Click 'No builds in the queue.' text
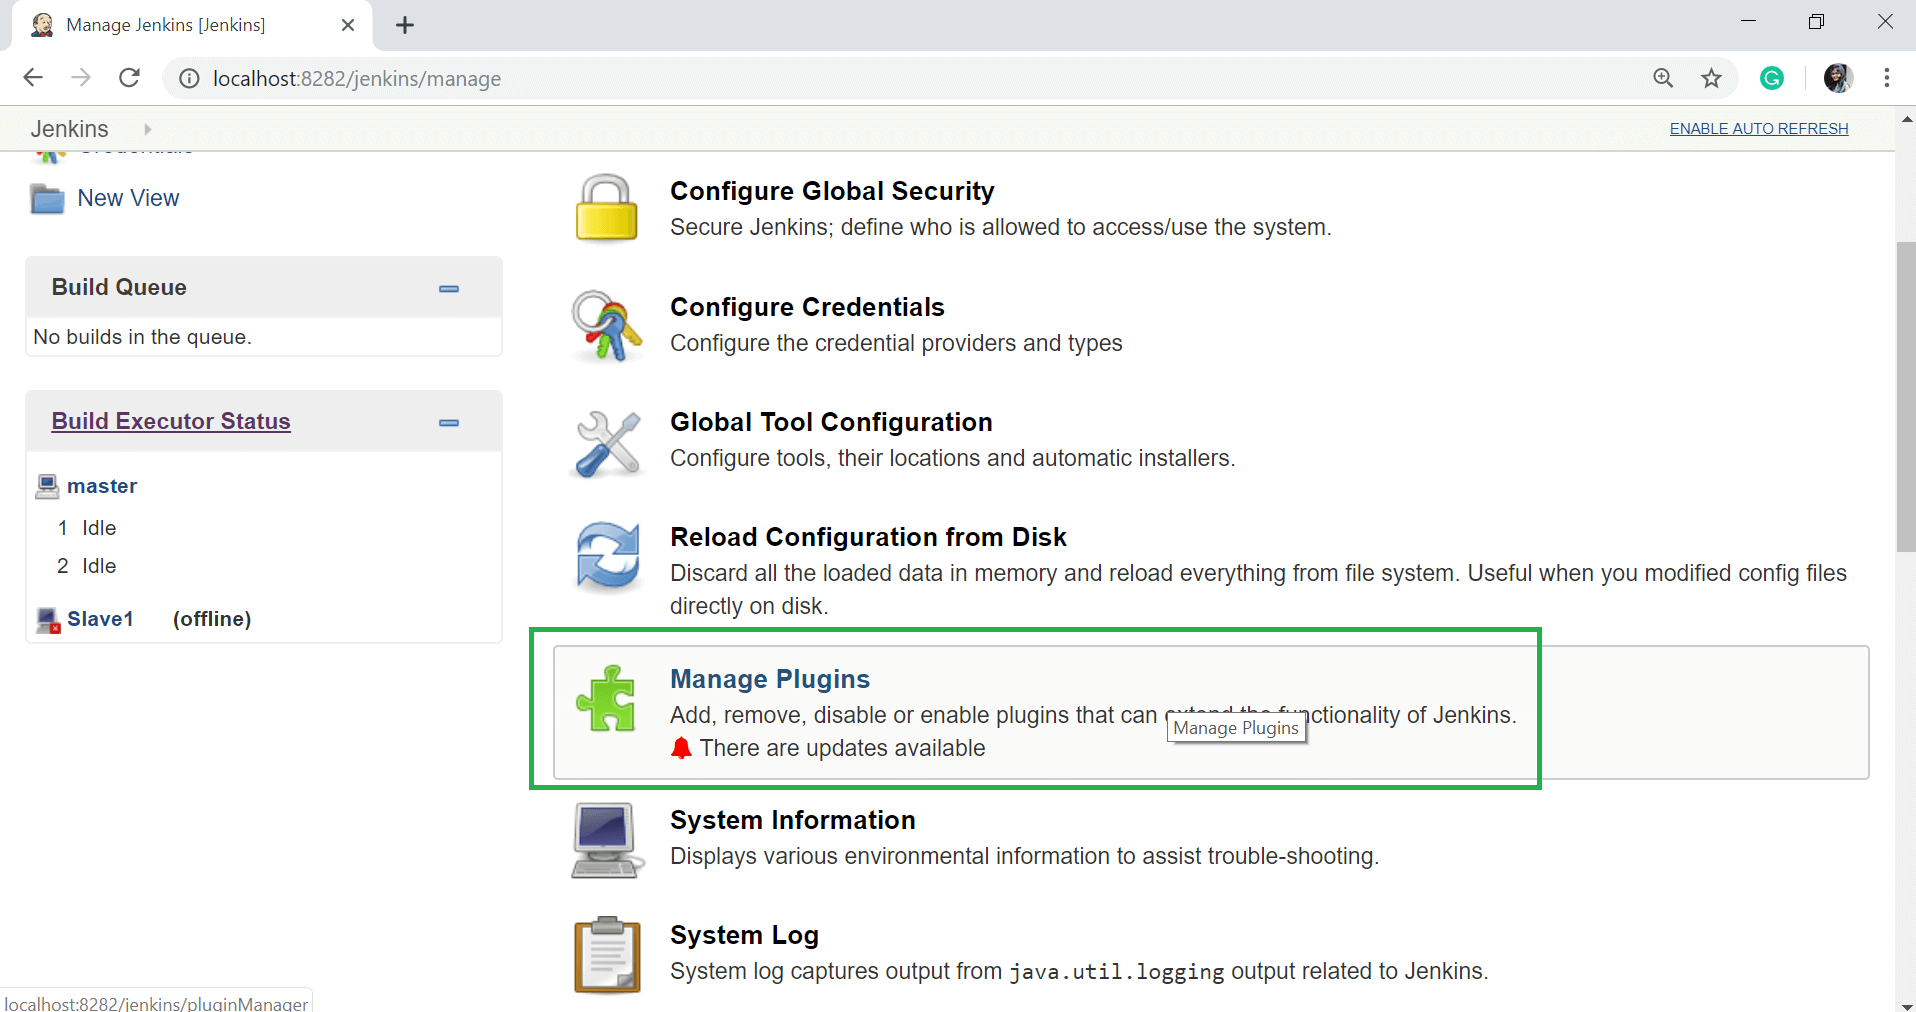The width and height of the screenshot is (1916, 1012). 142,337
